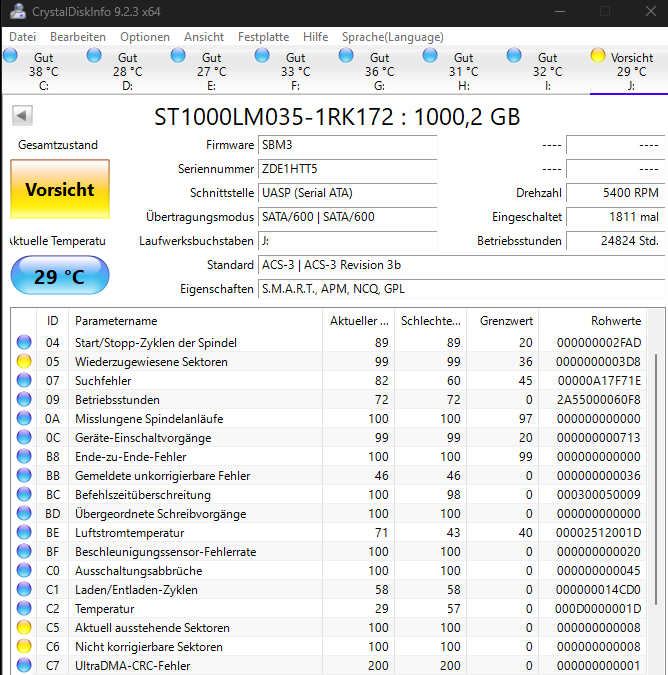
Task: Click the yellow Vorsicht orb for drive J:
Action: pos(598,56)
